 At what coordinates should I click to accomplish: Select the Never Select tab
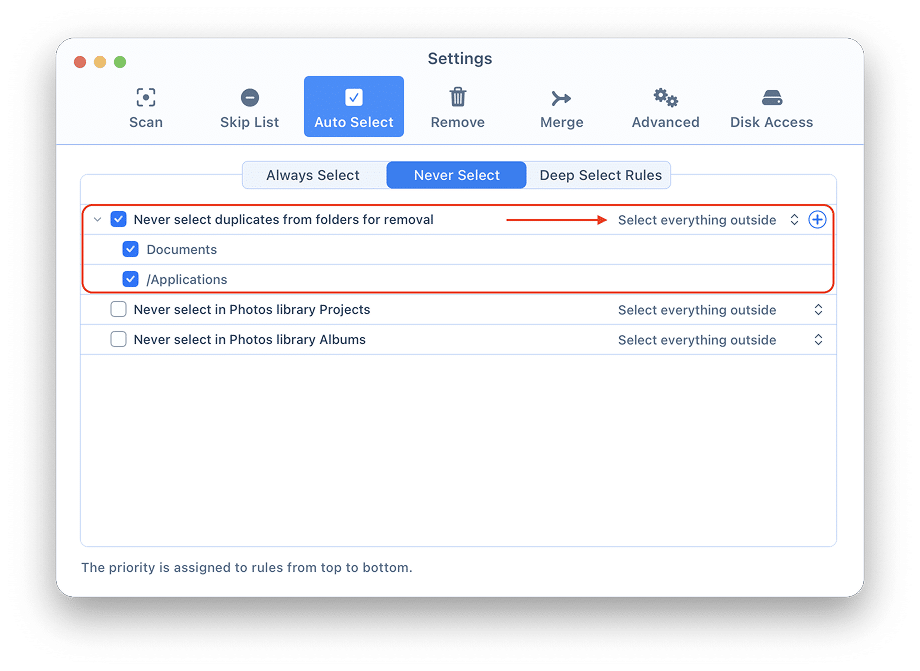[x=457, y=175]
